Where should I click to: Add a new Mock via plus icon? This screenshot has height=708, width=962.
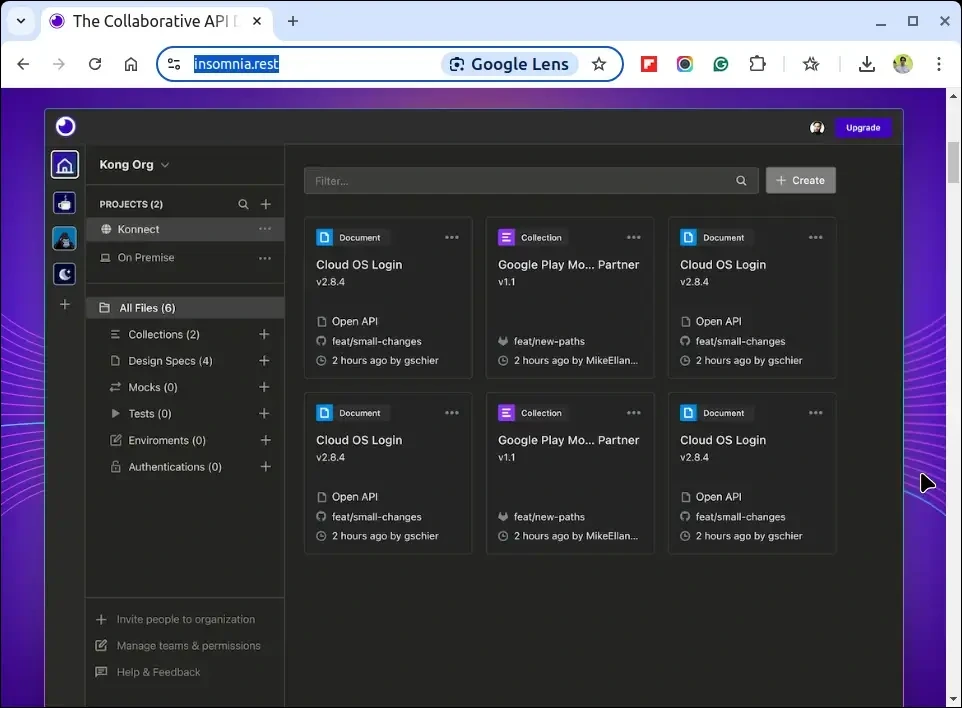click(264, 387)
